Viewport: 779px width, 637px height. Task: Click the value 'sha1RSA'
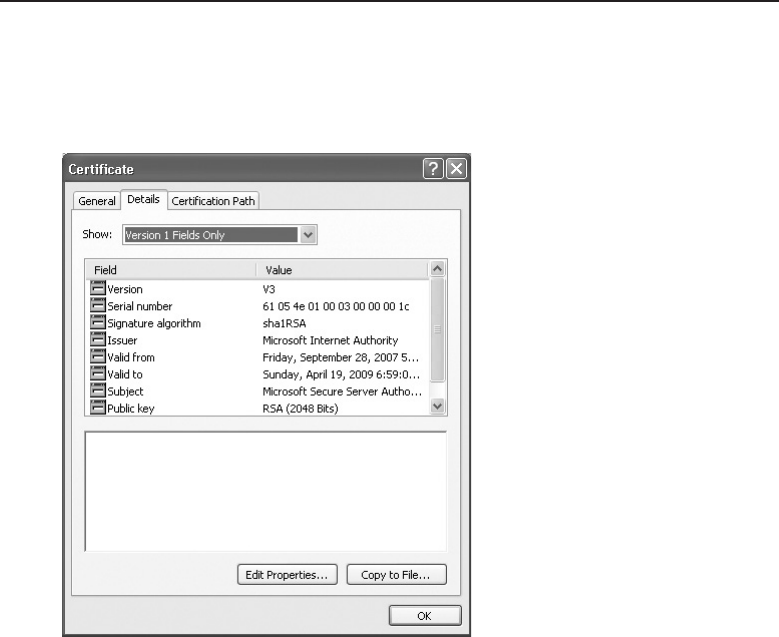pos(284,323)
